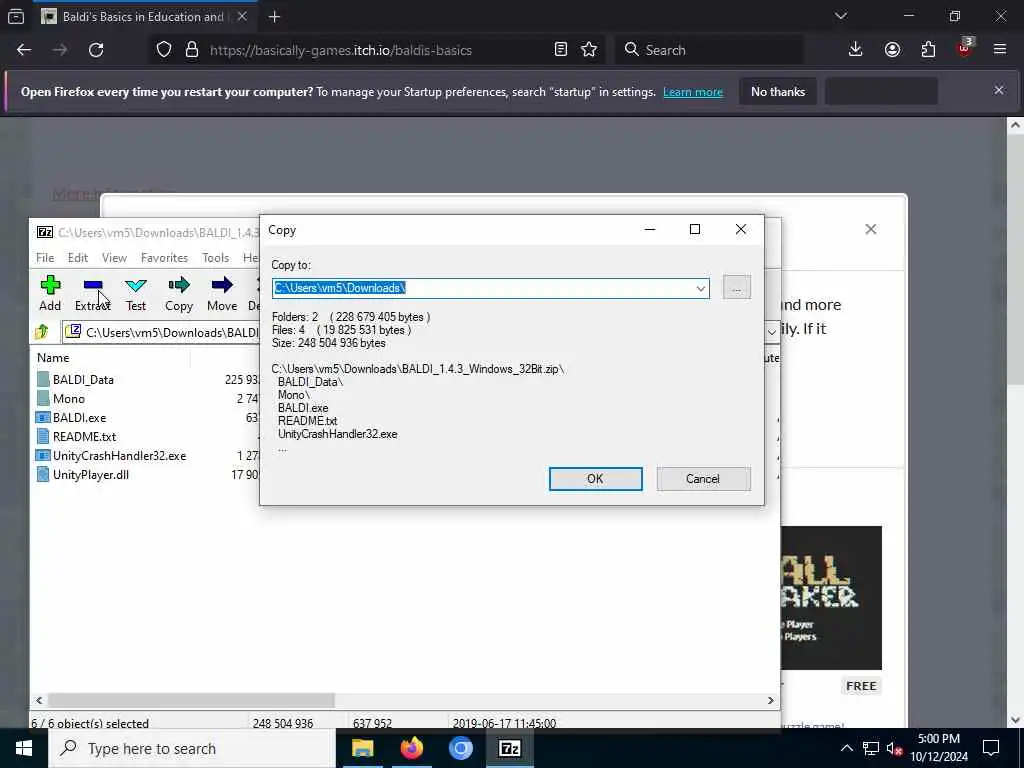Open the notification center icon
Screen dimensions: 1024x768
coord(991,748)
